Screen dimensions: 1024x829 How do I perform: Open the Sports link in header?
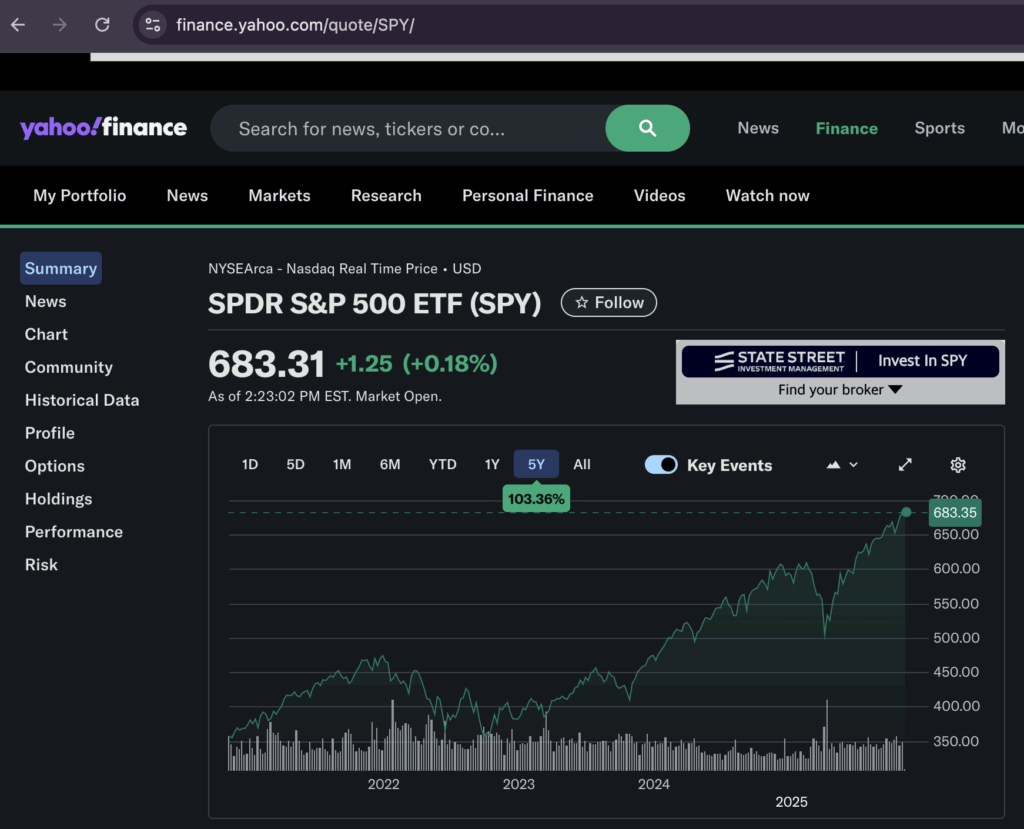tap(939, 128)
